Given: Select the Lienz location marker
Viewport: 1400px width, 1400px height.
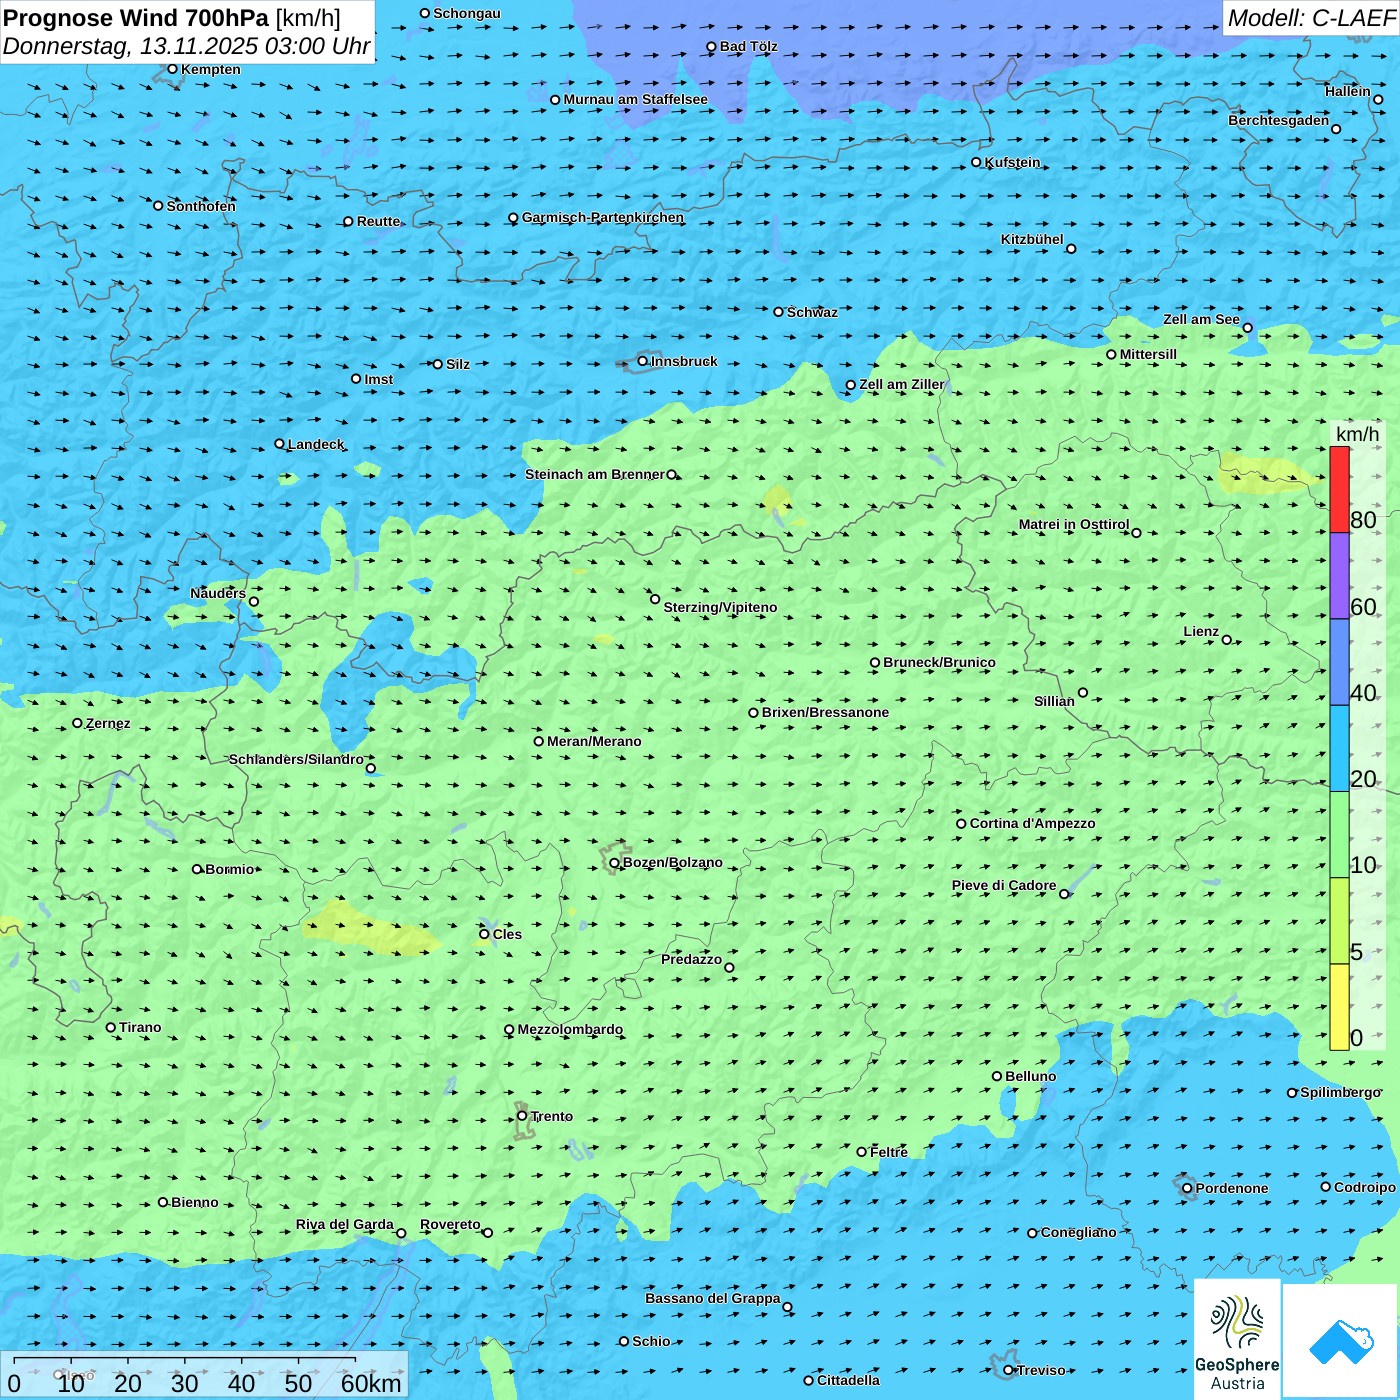Looking at the screenshot, I should (x=1227, y=640).
